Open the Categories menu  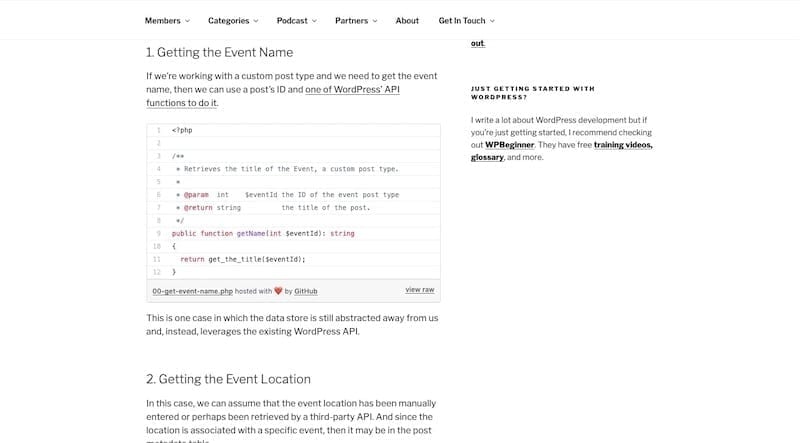click(229, 20)
